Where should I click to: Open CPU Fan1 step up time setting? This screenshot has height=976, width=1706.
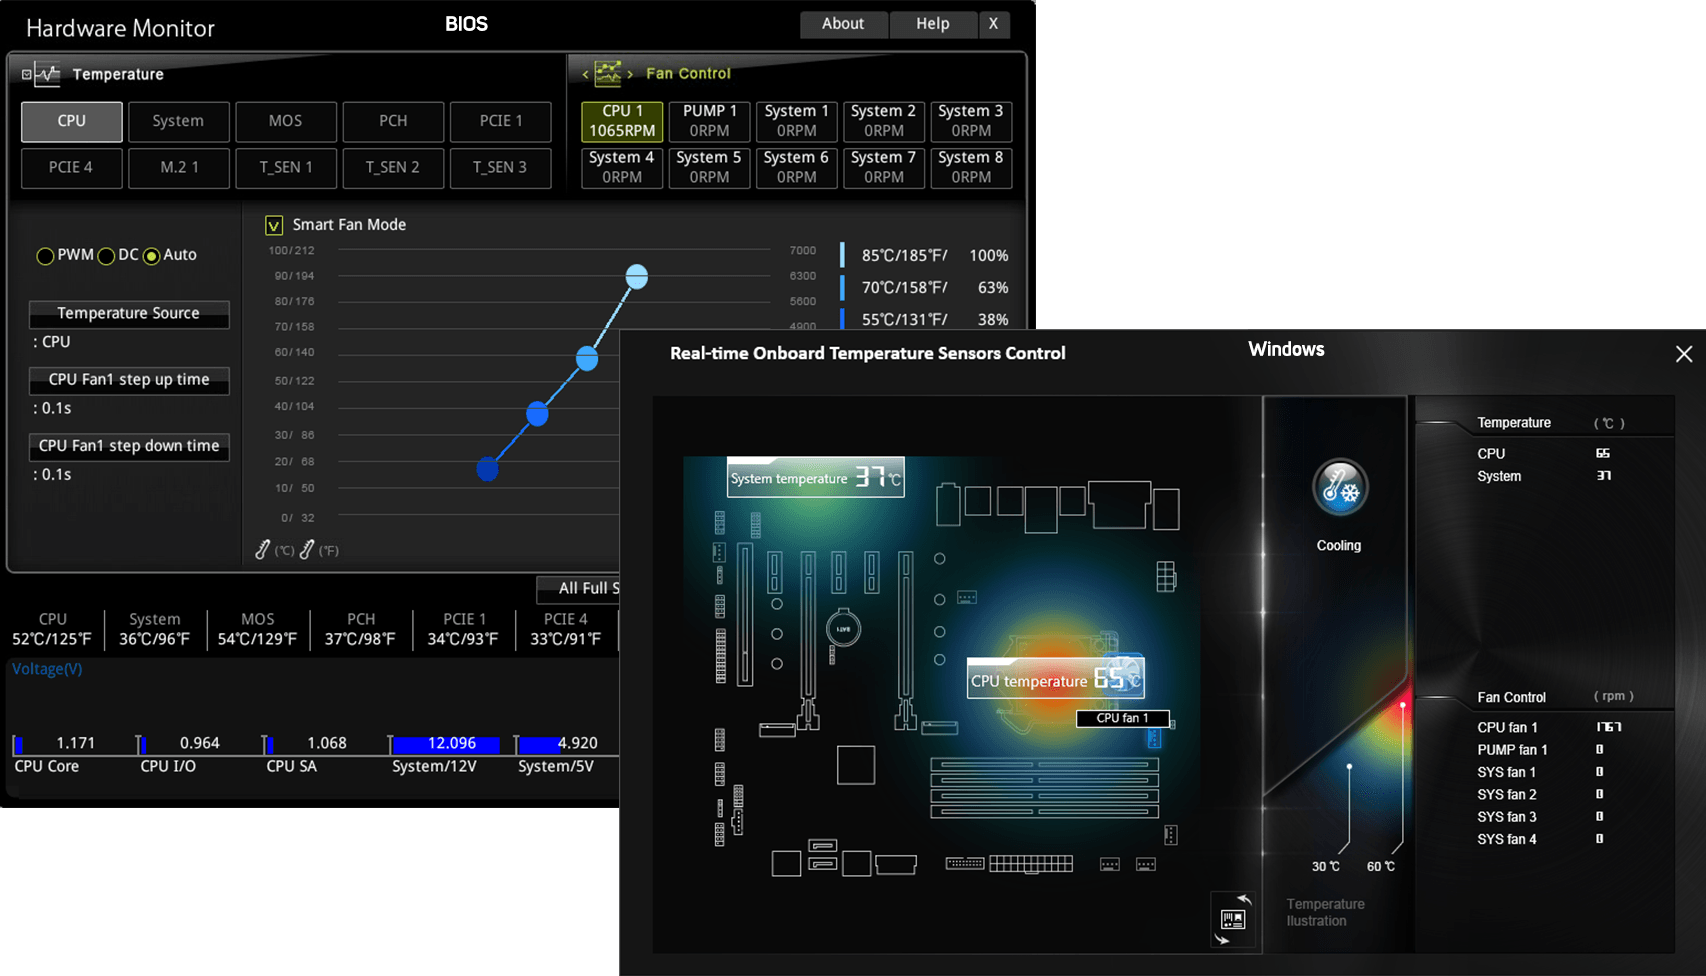129,380
